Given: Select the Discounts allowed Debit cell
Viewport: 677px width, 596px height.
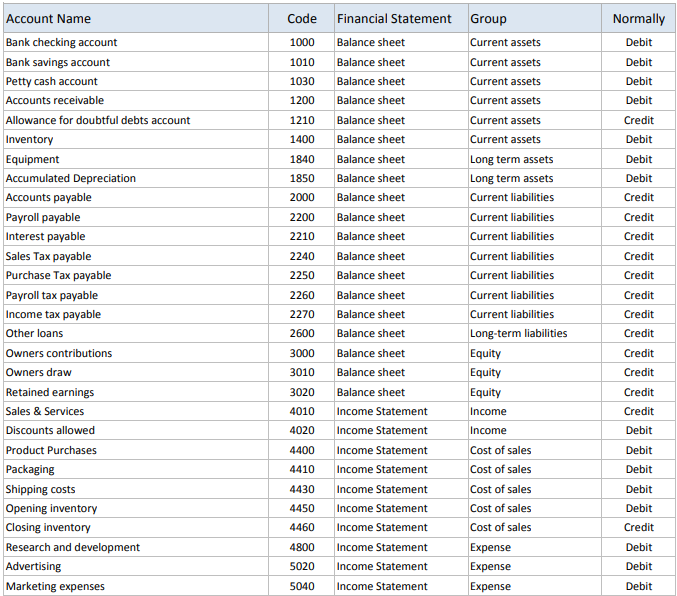Looking at the screenshot, I should click(x=639, y=430).
